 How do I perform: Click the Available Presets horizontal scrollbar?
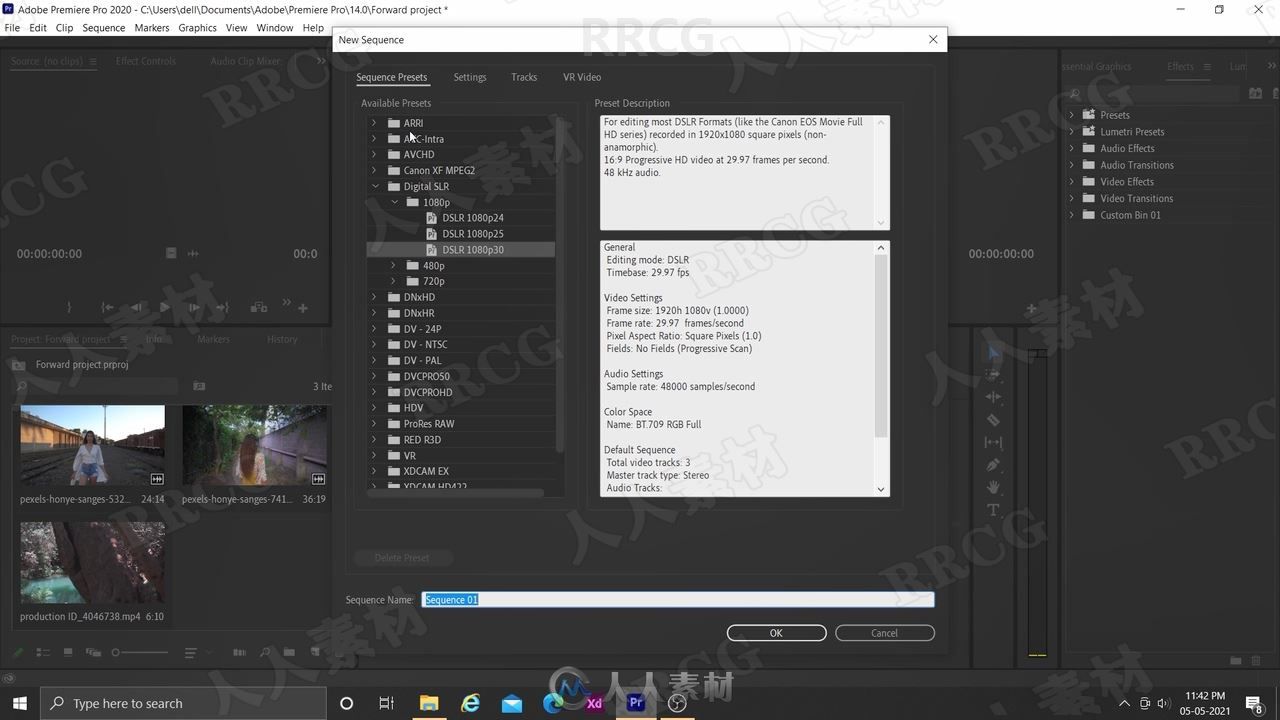pyautogui.click(x=457, y=492)
